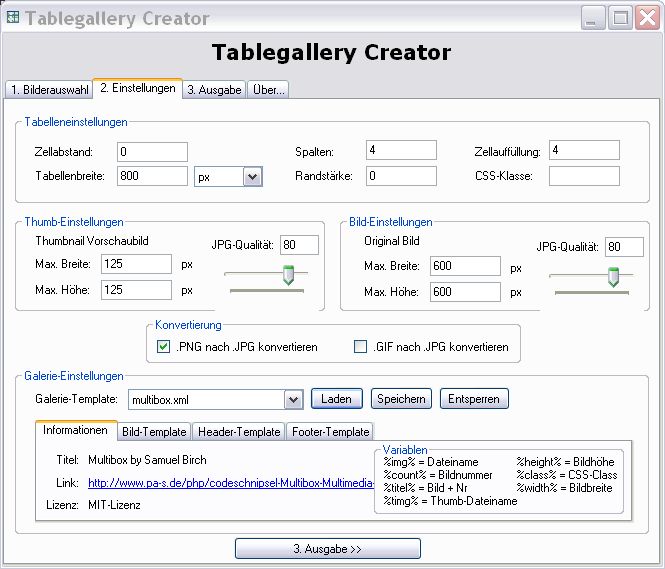Click the Bild JPG-Qualität slider handle
Screen dimensions: 665x569
pyautogui.click(x=613, y=277)
